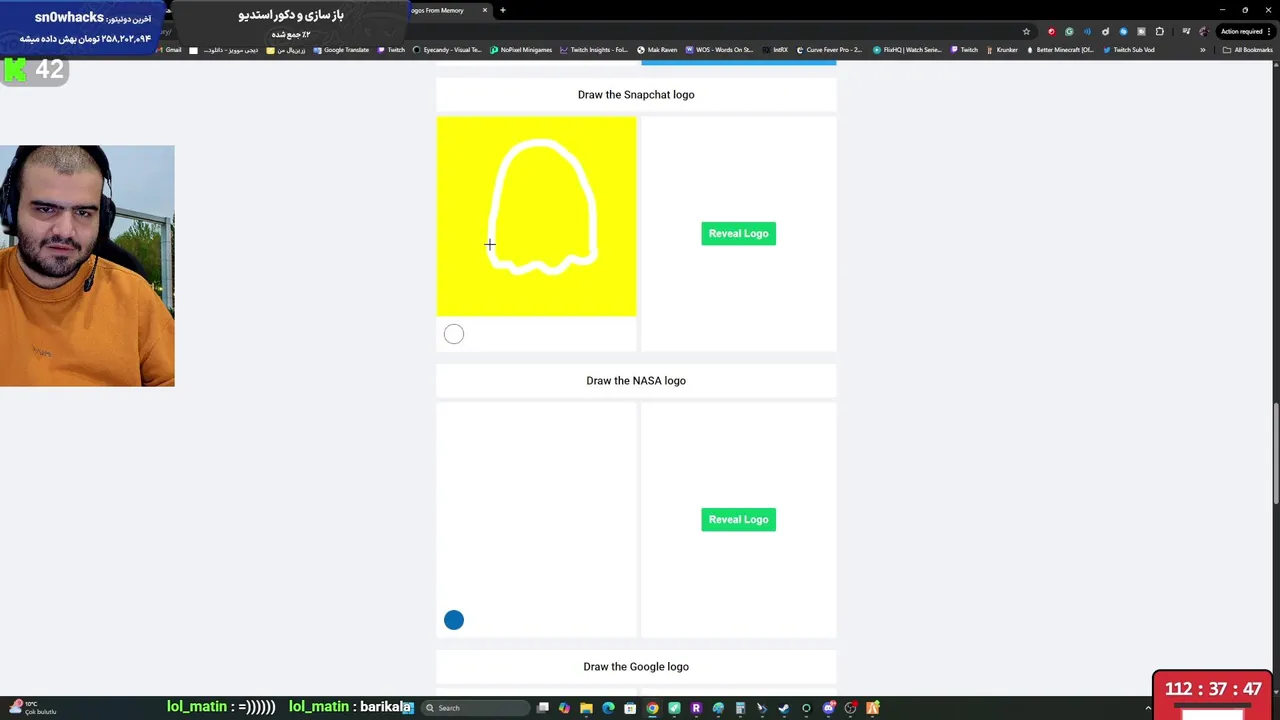This screenshot has height=720, width=1280.
Task: Open Microsoft Edge from the taskbar
Action: 608,708
